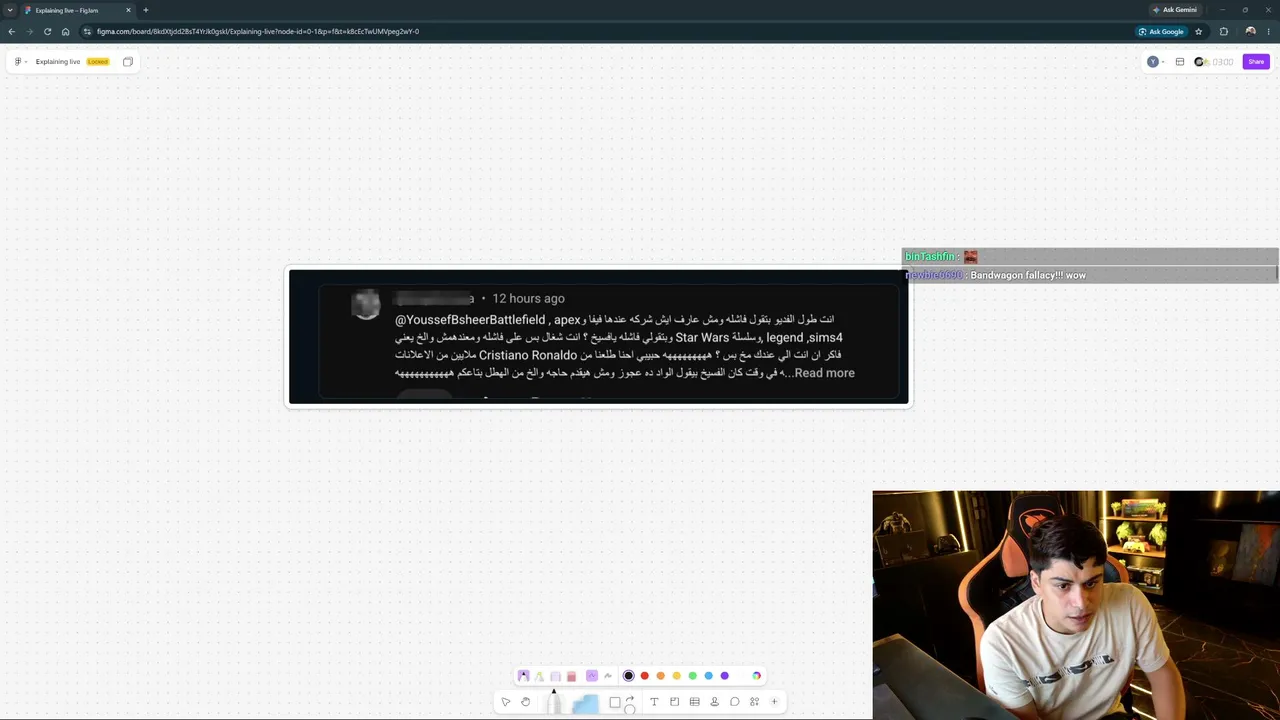The height and width of the screenshot is (720, 1280).
Task: Pick the black marker color
Action: (x=628, y=676)
